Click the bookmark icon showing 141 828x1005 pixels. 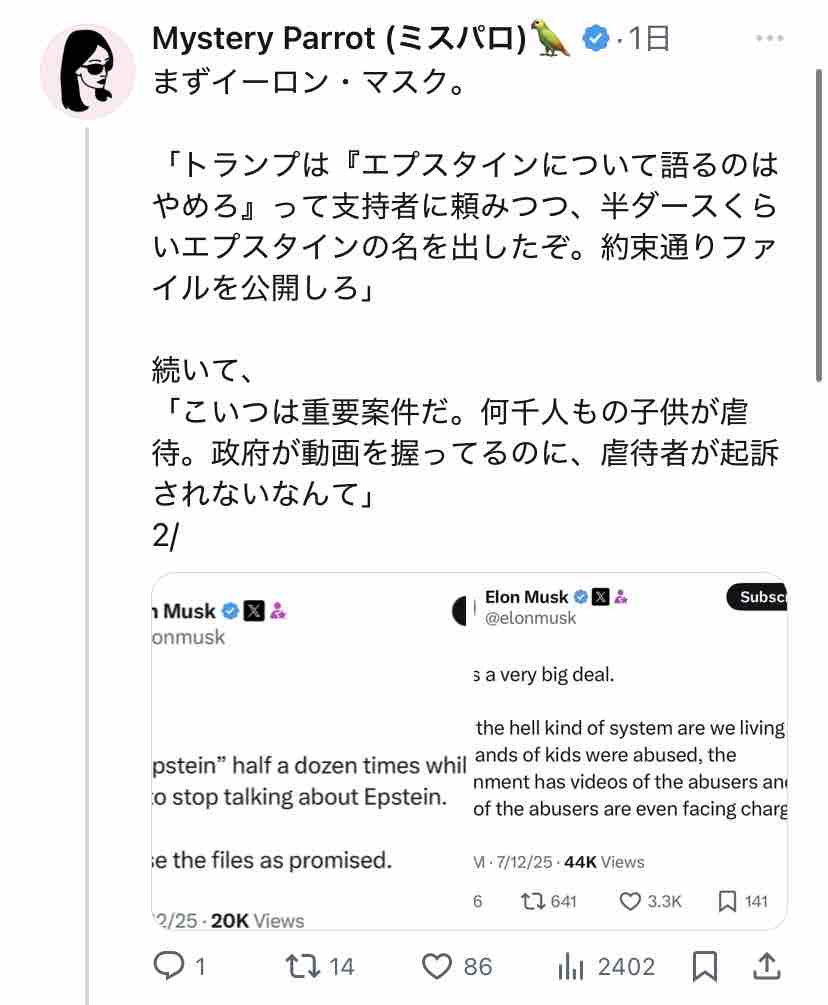click(727, 901)
